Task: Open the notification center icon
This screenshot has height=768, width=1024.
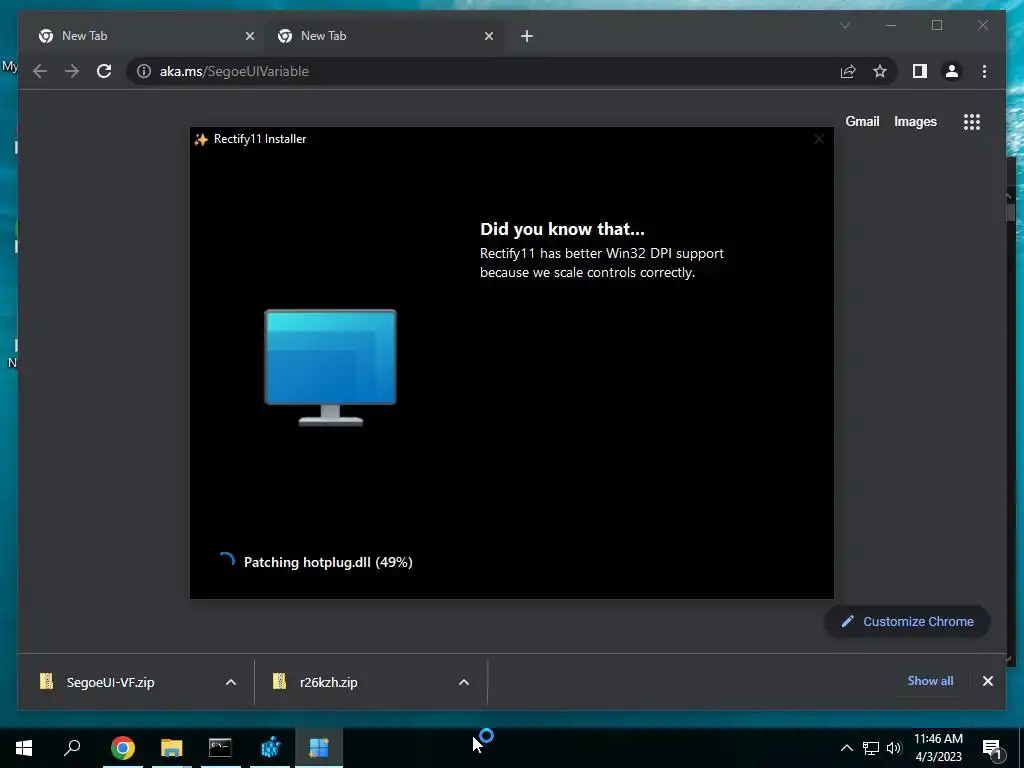Action: point(993,748)
